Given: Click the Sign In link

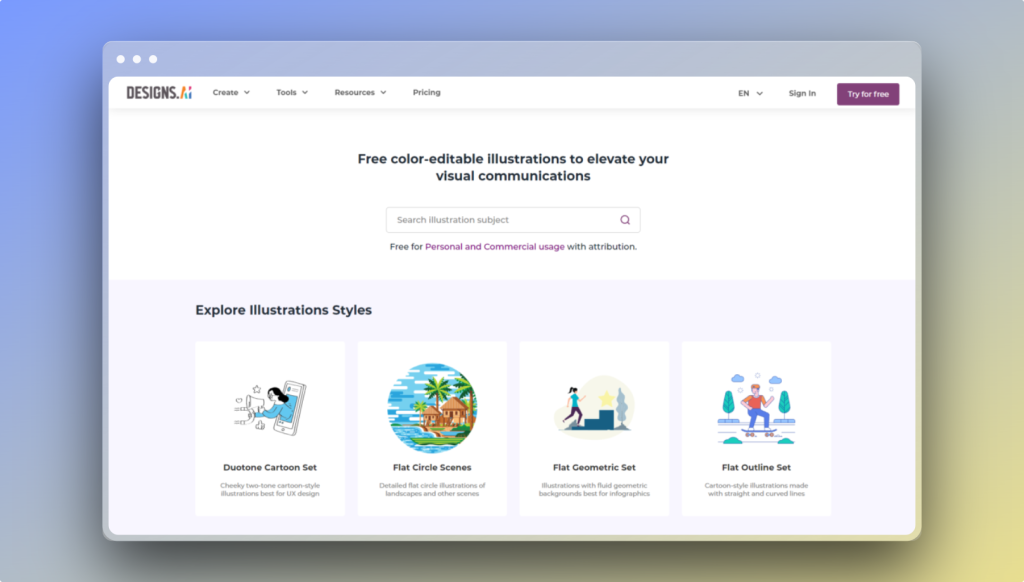Looking at the screenshot, I should [x=802, y=94].
